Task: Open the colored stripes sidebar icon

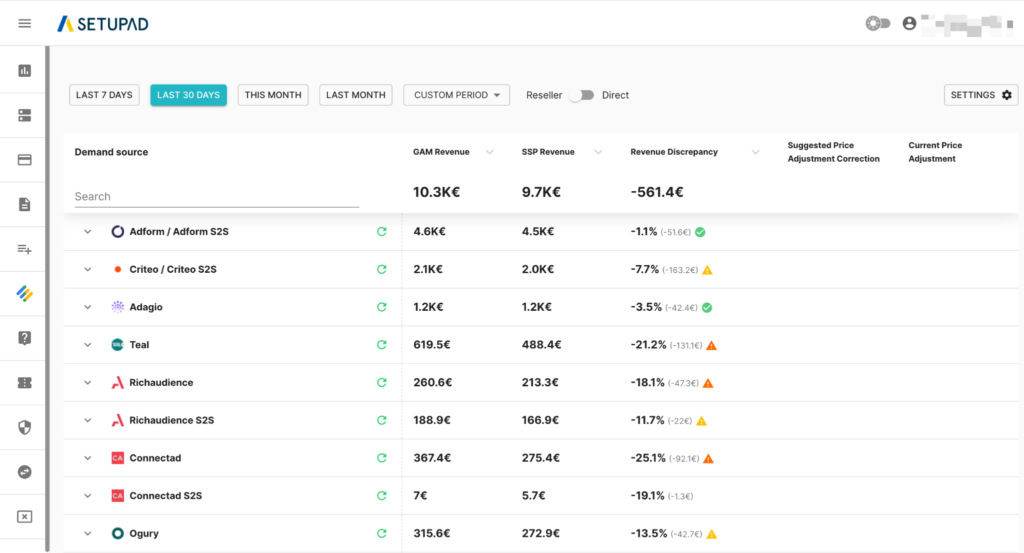Action: [24, 294]
